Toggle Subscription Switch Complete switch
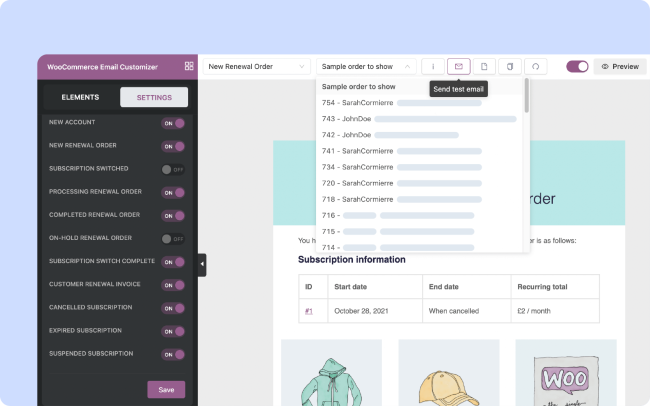The height and width of the screenshot is (406, 650). click(173, 262)
